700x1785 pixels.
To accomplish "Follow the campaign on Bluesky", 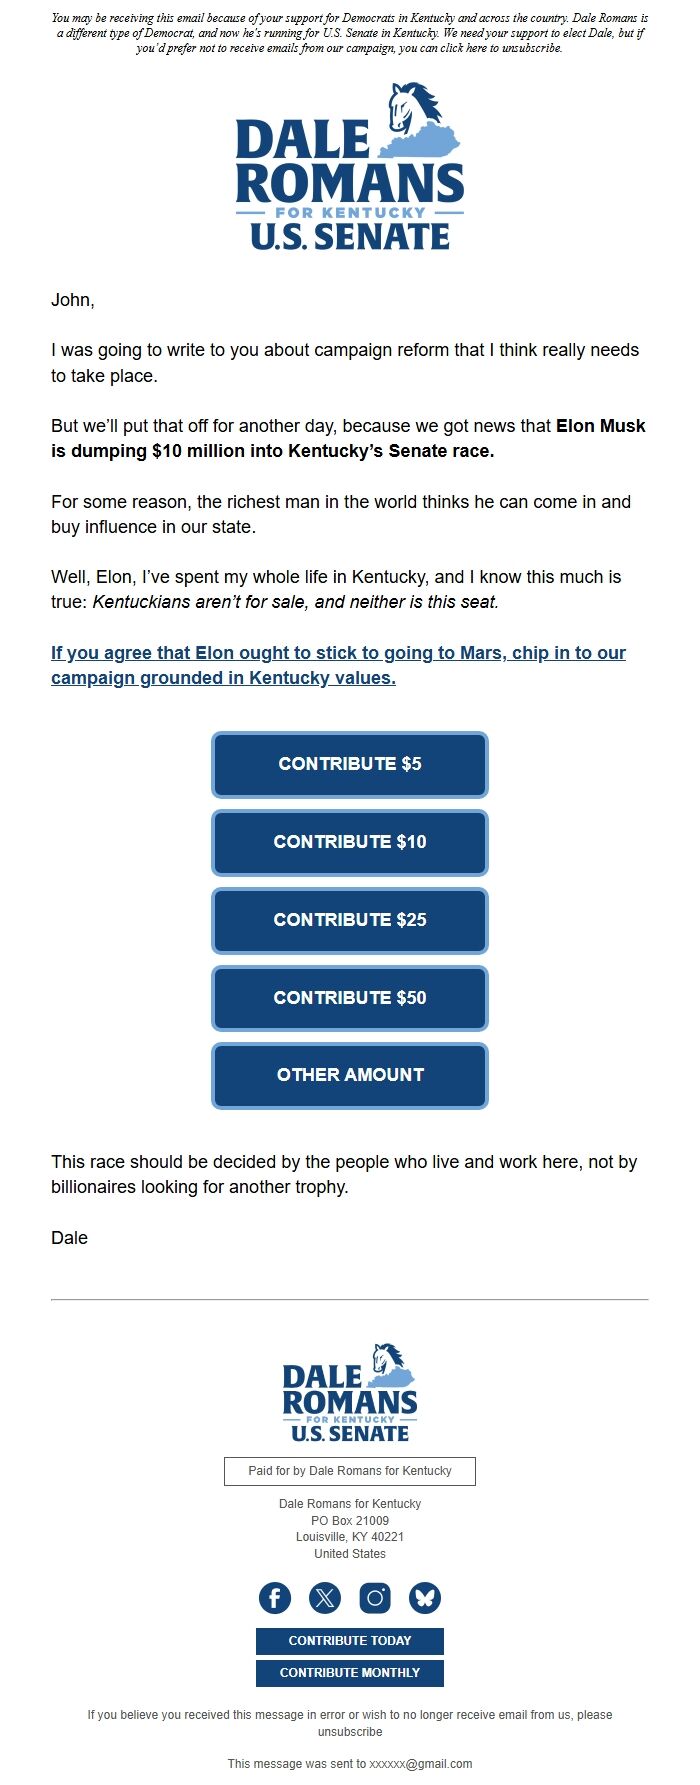I will (424, 1597).
